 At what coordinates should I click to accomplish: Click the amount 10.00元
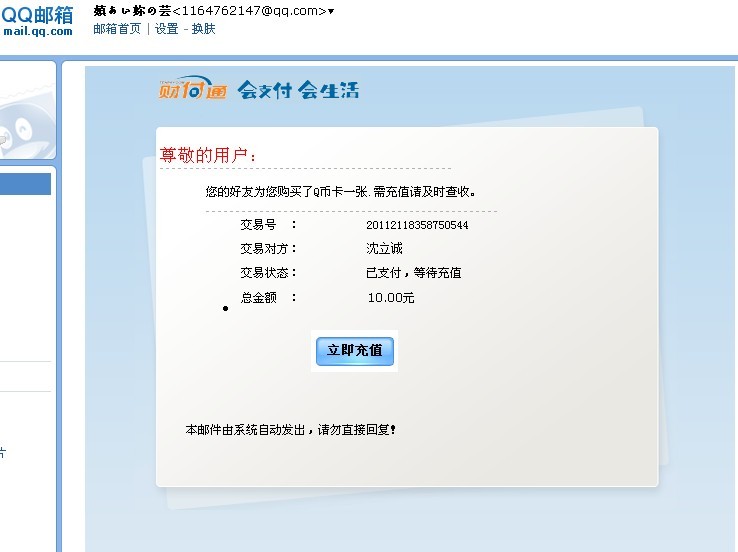391,298
